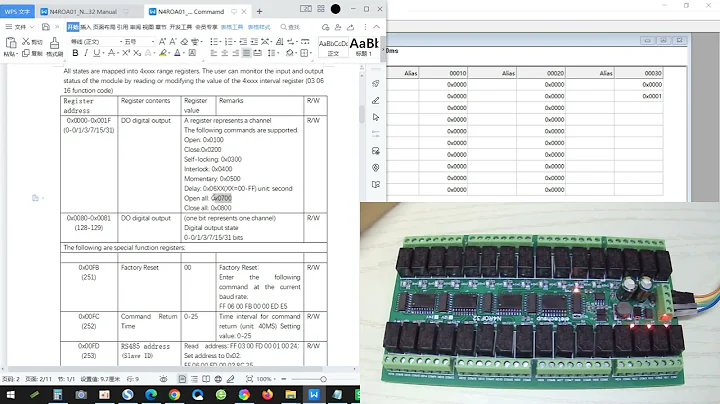Open the 文件 menu
The width and height of the screenshot is (720, 404).
pyautogui.click(x=20, y=27)
